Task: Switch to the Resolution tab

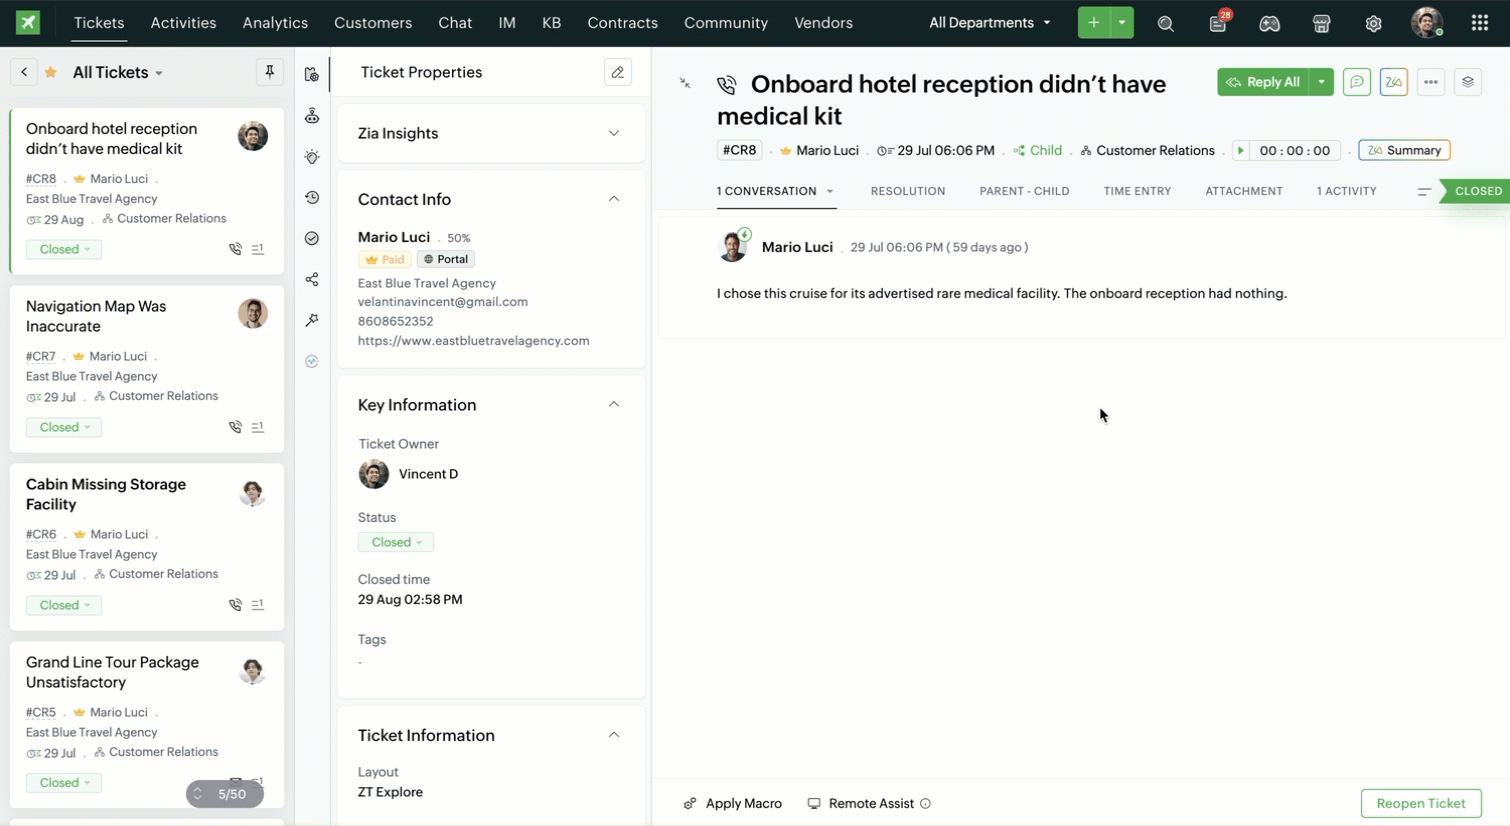Action: (907, 191)
